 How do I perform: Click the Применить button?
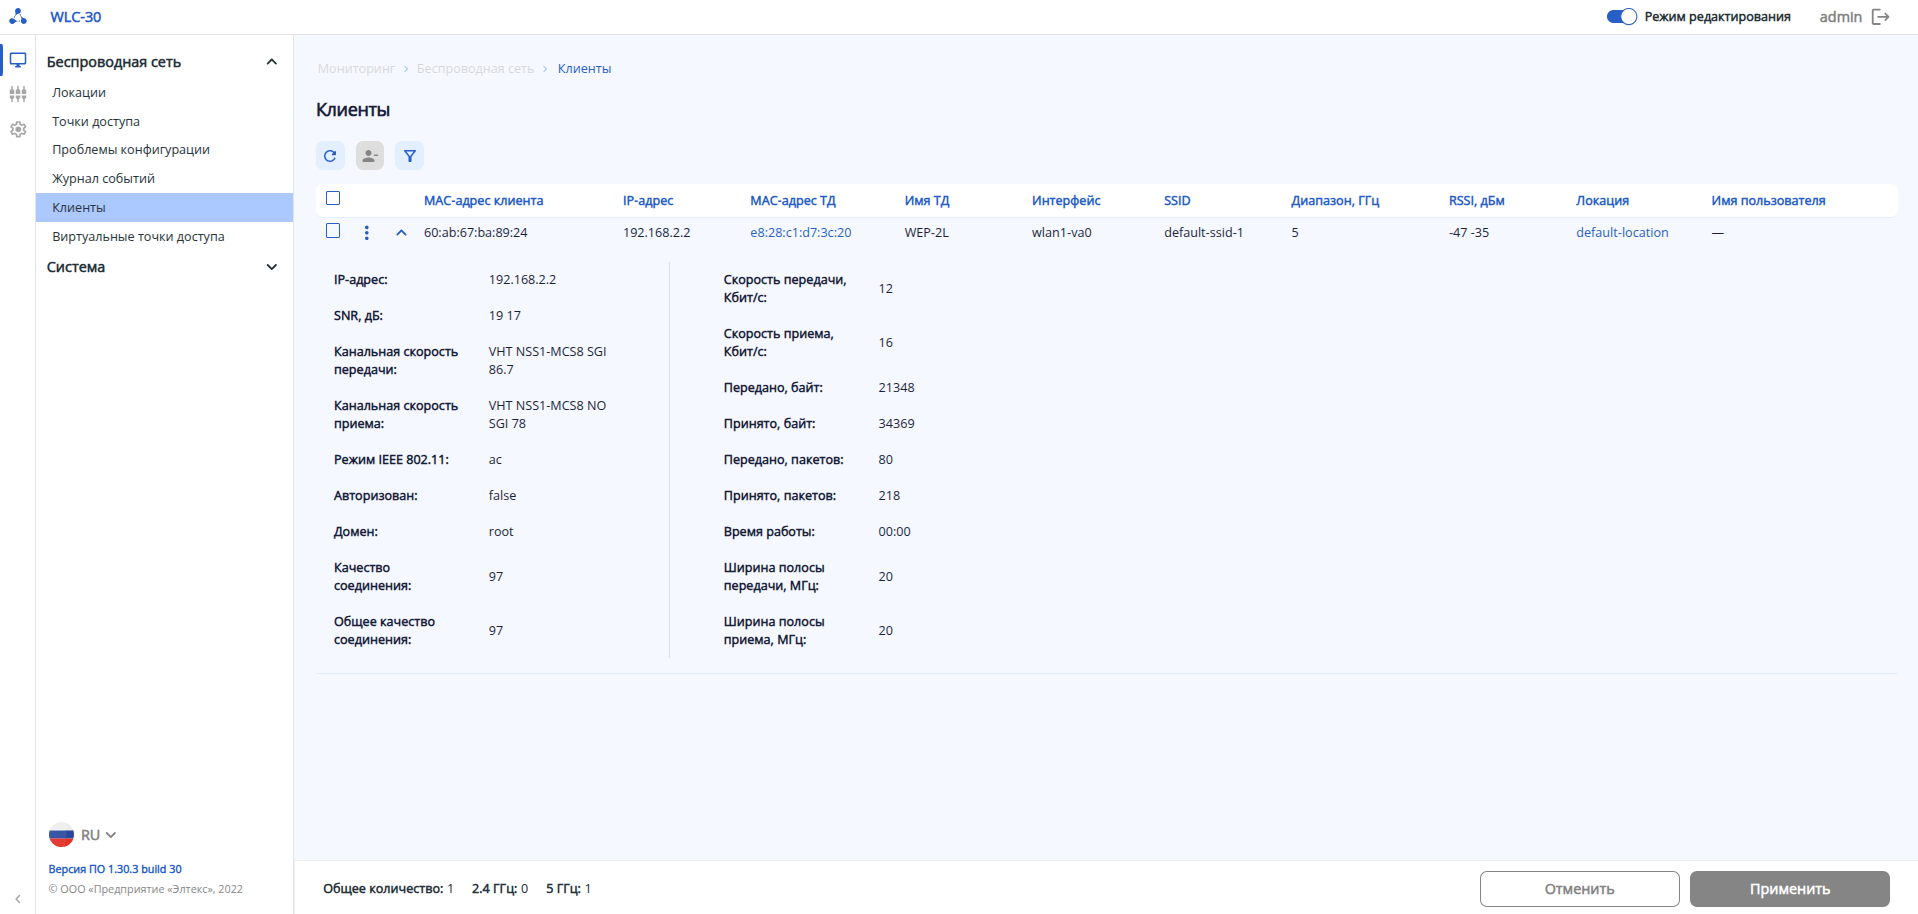(x=1789, y=889)
